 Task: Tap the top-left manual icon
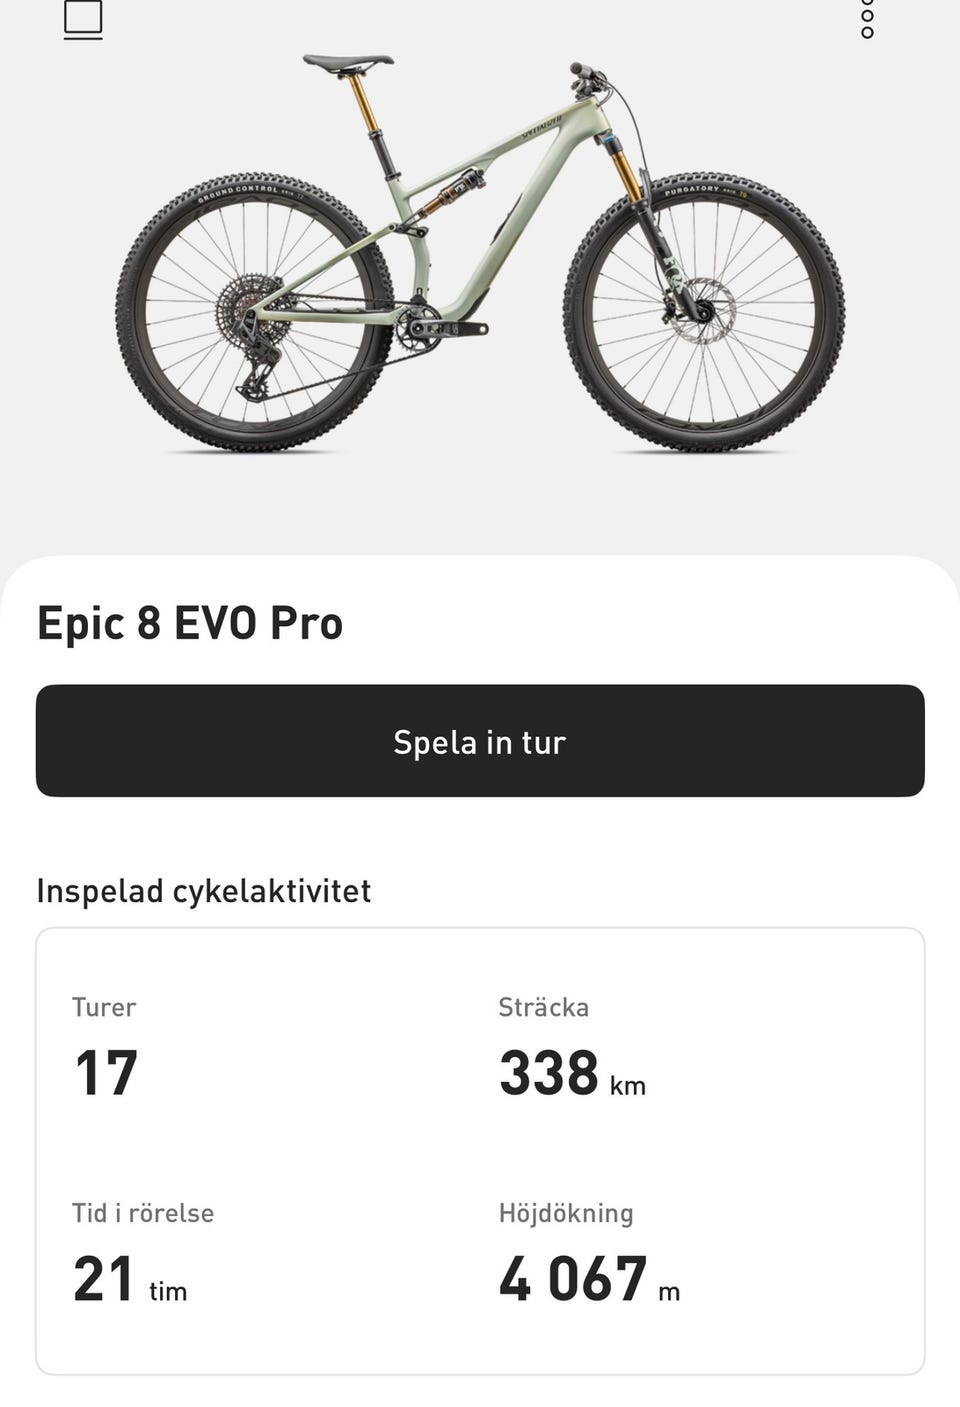(83, 20)
